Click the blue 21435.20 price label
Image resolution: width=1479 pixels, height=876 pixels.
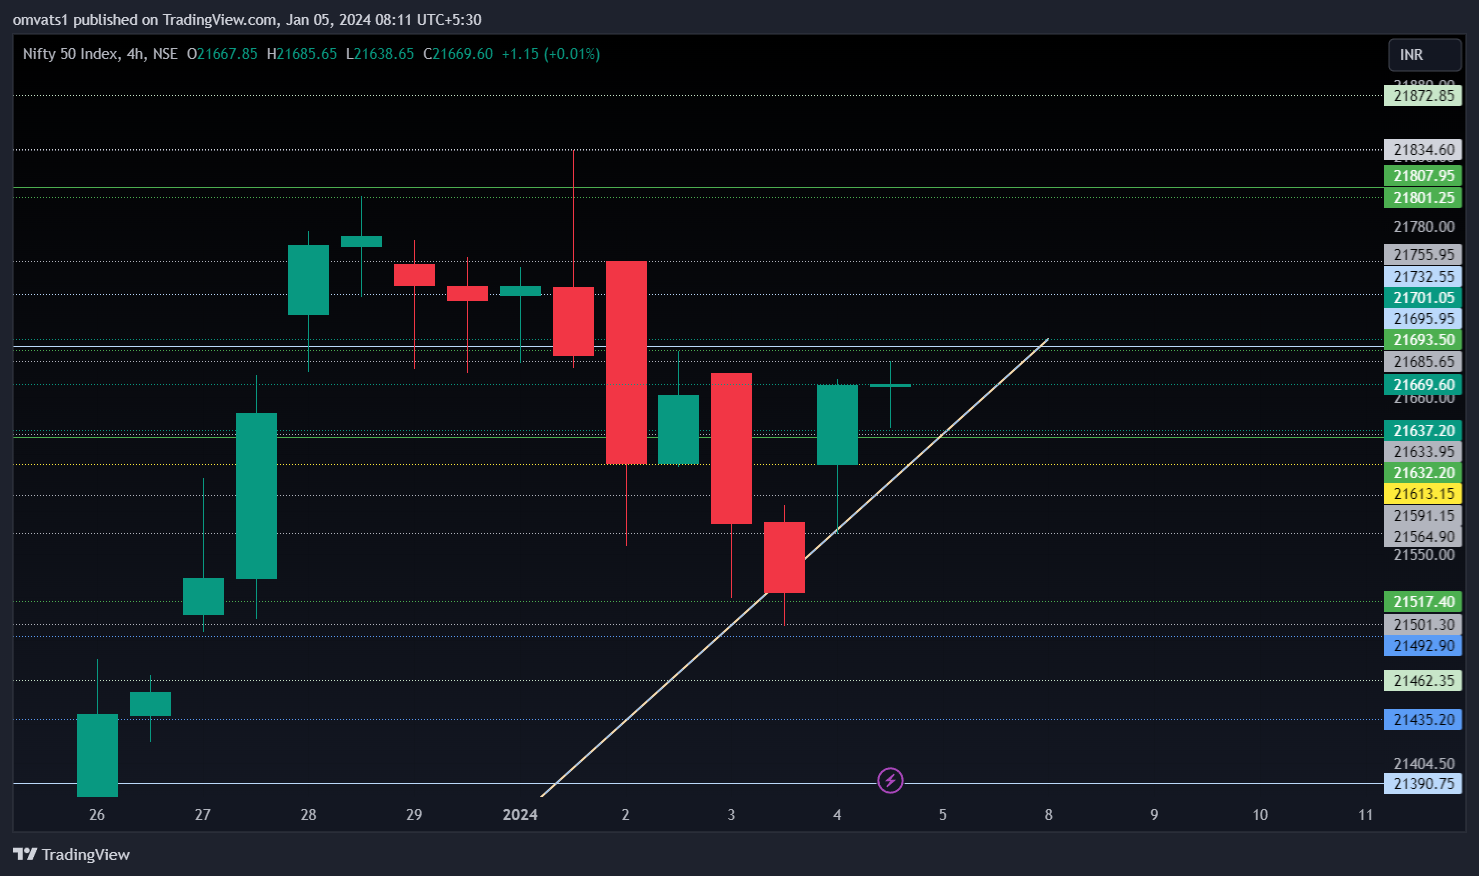(1423, 720)
